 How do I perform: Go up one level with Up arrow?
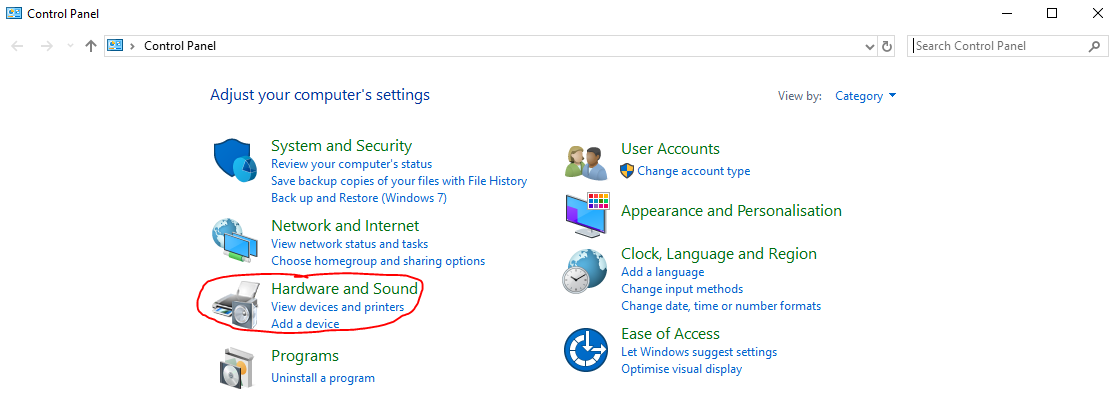click(91, 46)
